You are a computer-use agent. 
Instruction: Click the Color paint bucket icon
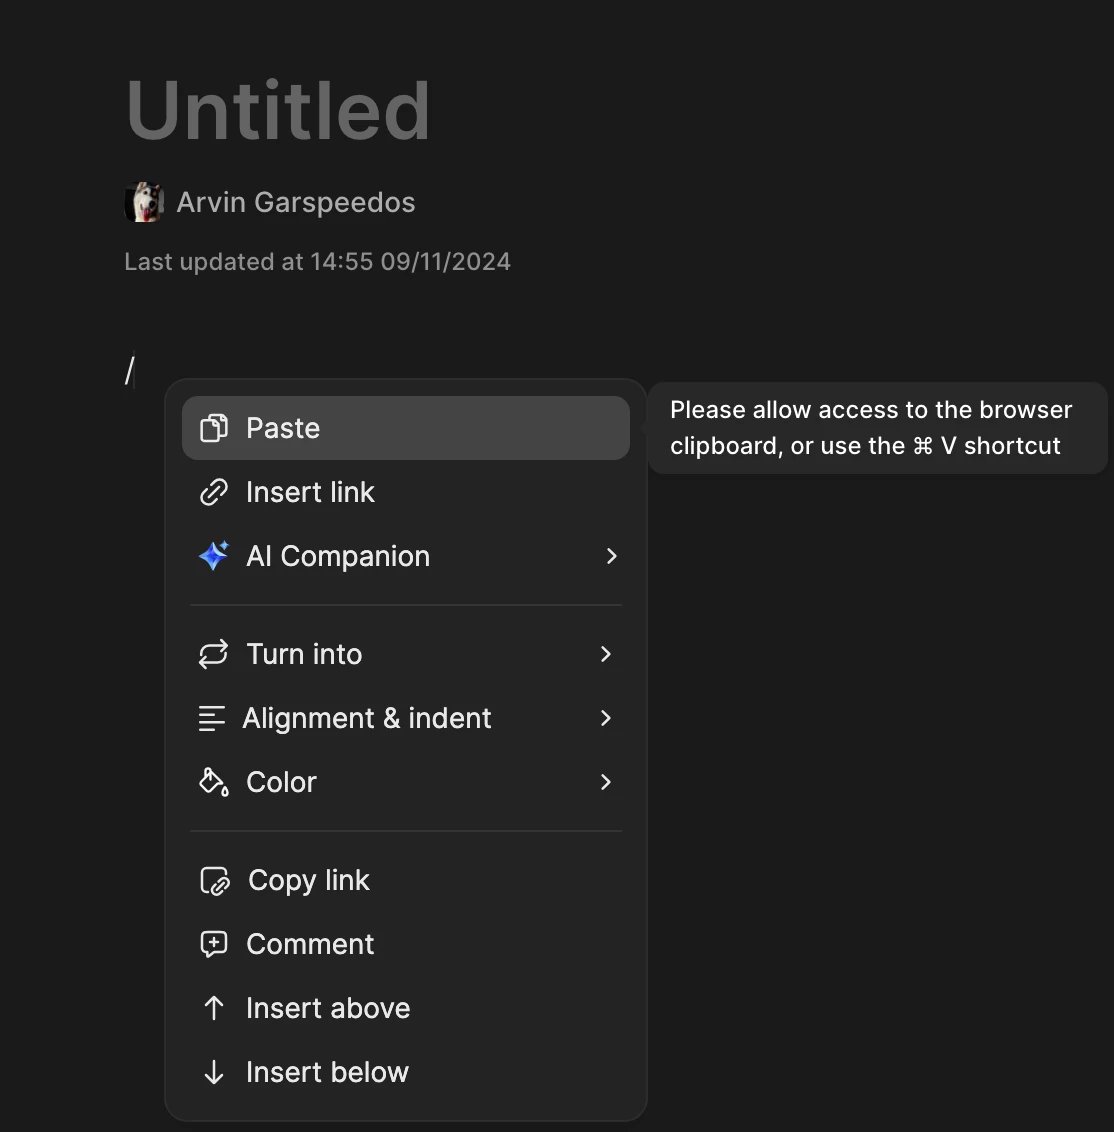213,782
